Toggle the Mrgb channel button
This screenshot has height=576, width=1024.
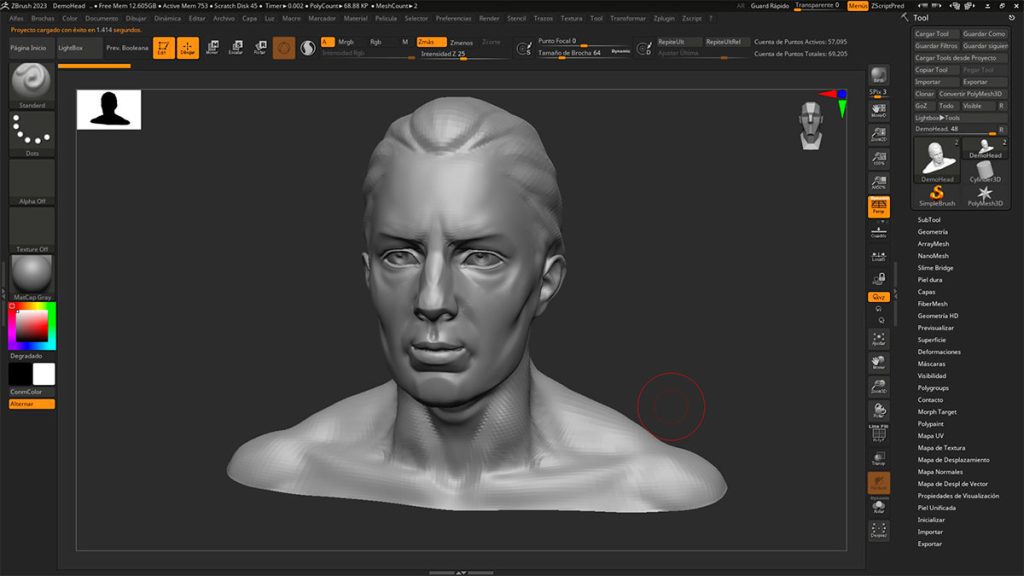point(345,42)
